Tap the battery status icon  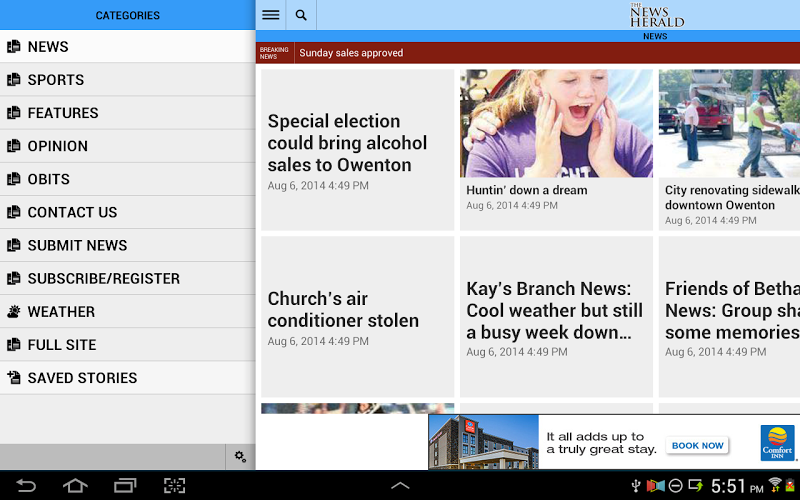point(790,485)
